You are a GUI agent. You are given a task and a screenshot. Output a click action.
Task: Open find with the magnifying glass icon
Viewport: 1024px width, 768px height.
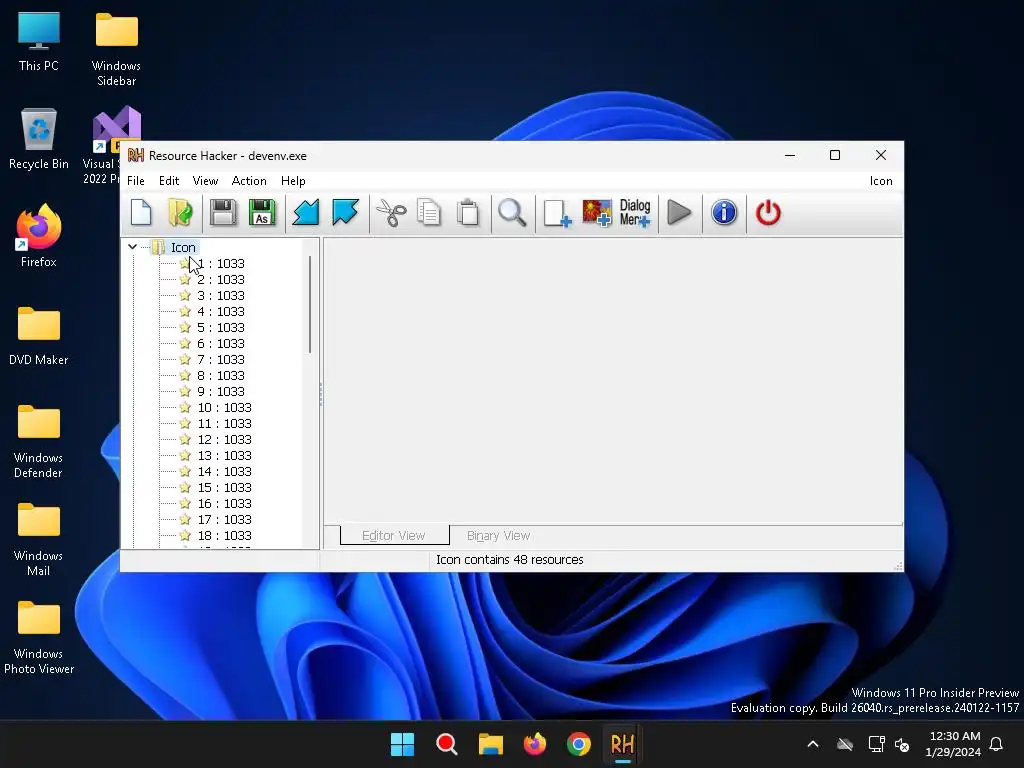click(x=512, y=213)
